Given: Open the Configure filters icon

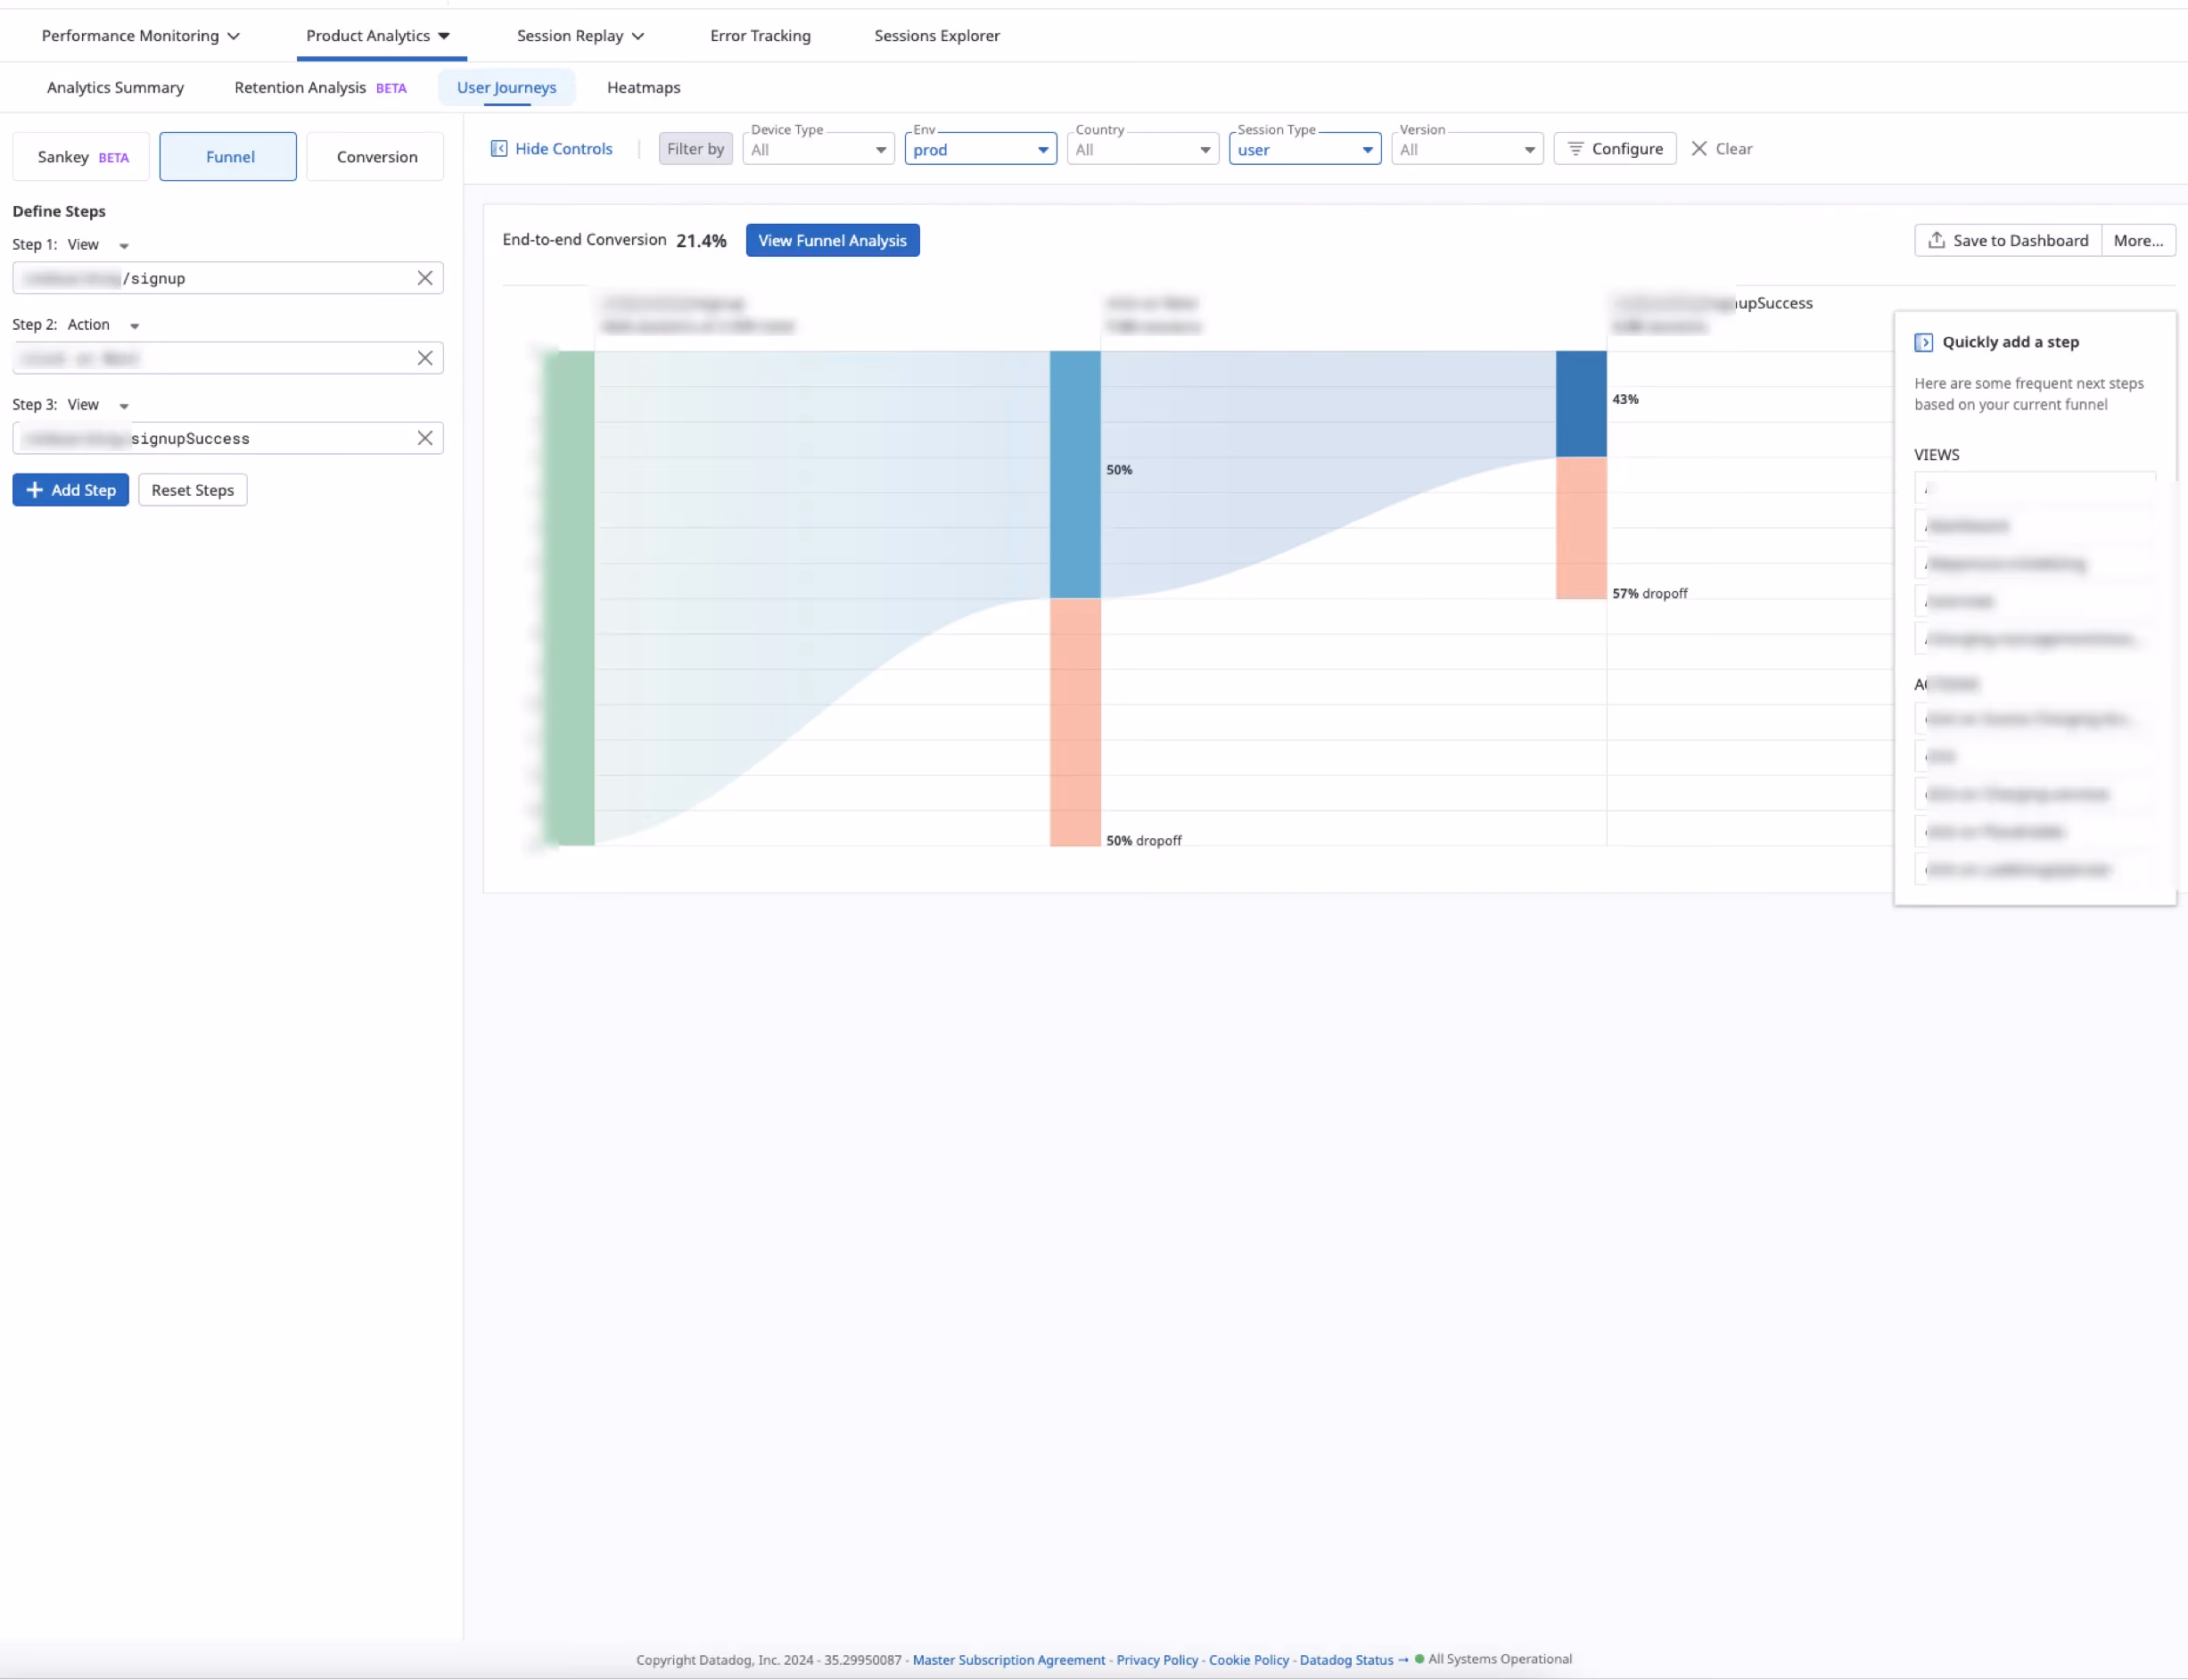Looking at the screenshot, I should pos(1576,148).
